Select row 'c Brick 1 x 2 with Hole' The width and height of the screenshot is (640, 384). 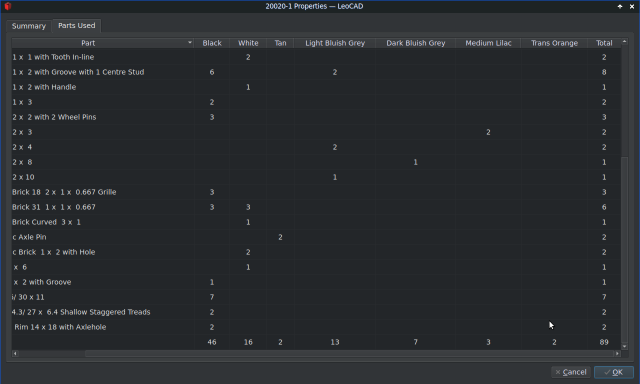316,252
